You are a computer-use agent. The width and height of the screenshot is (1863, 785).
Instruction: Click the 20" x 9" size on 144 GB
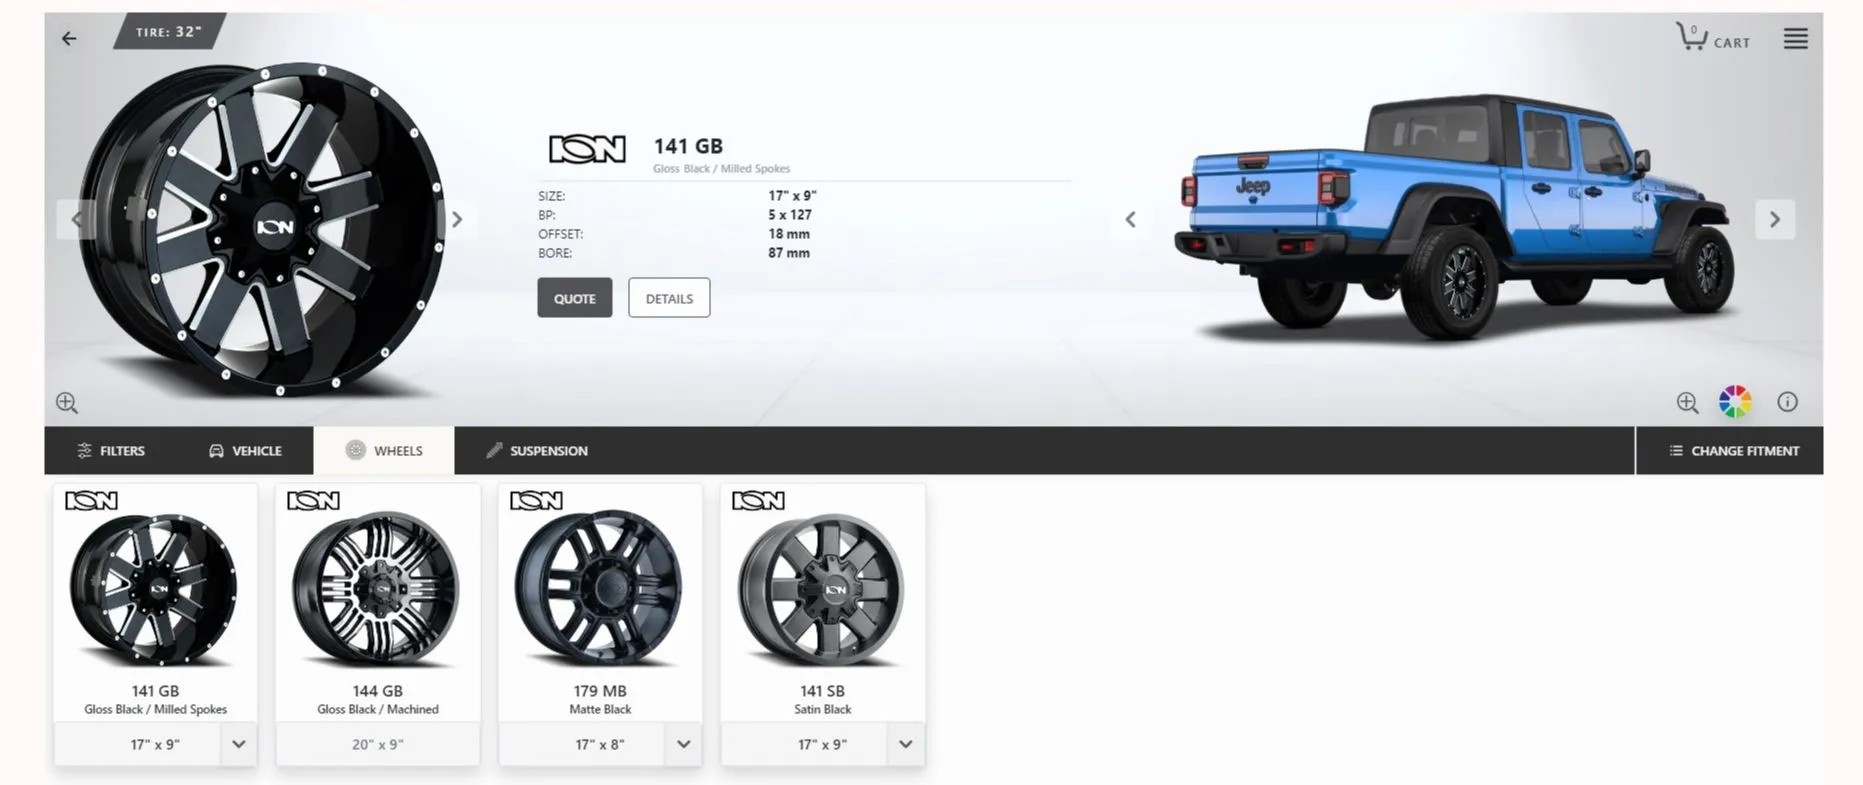coord(377,744)
